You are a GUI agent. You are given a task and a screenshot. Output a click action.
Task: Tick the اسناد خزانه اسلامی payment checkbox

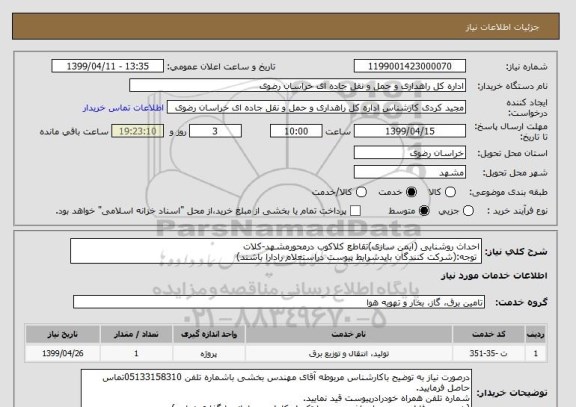coord(355,211)
